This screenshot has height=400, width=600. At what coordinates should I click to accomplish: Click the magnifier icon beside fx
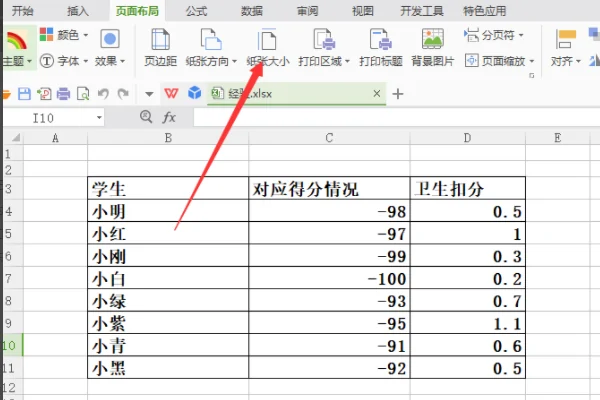(146, 117)
